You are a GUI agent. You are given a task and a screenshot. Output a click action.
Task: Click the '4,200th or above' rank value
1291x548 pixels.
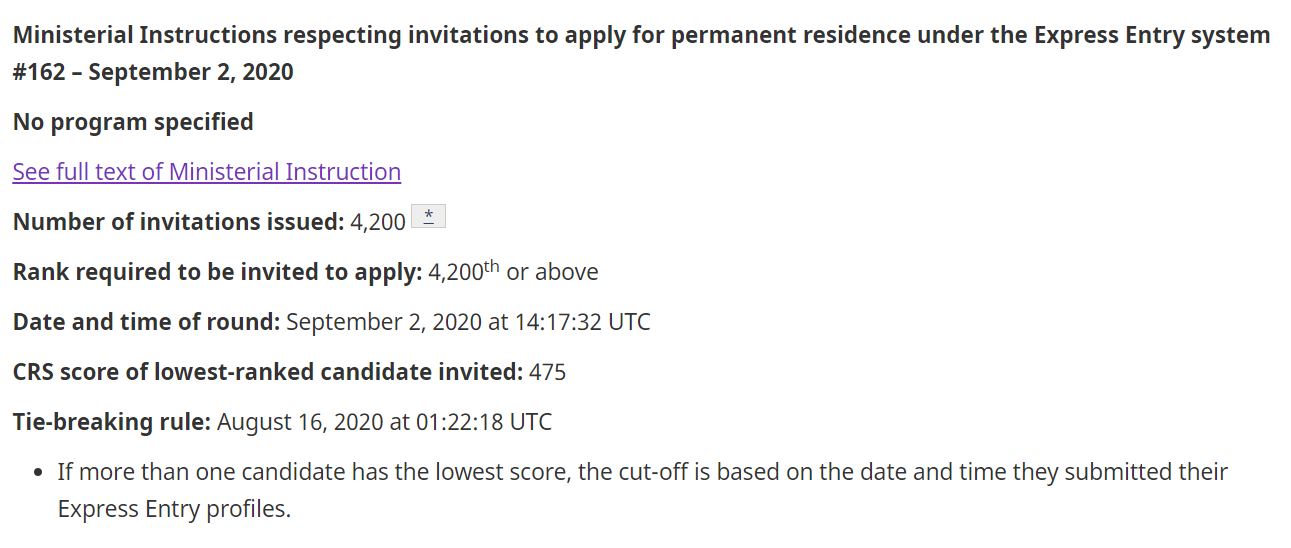(x=513, y=271)
